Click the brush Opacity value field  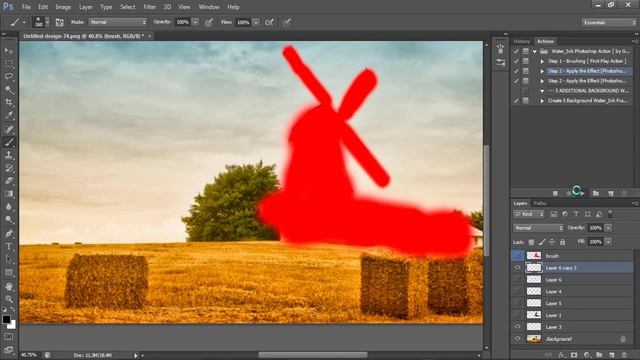(182, 22)
